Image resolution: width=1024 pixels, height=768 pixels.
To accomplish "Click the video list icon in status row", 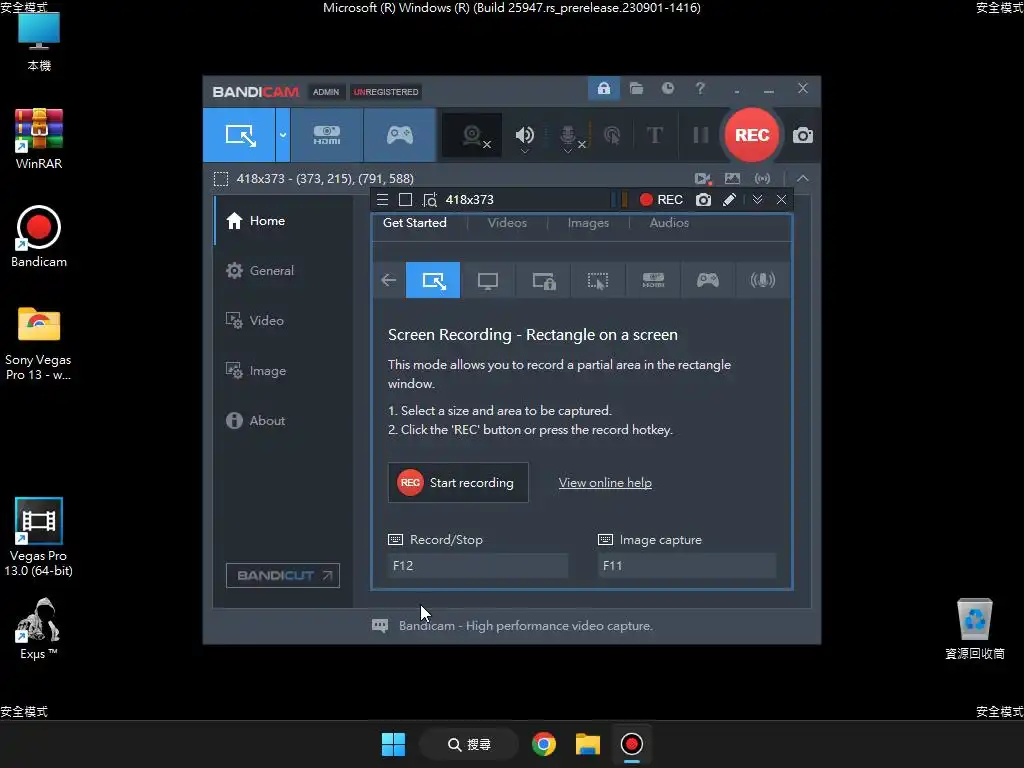I will point(703,178).
